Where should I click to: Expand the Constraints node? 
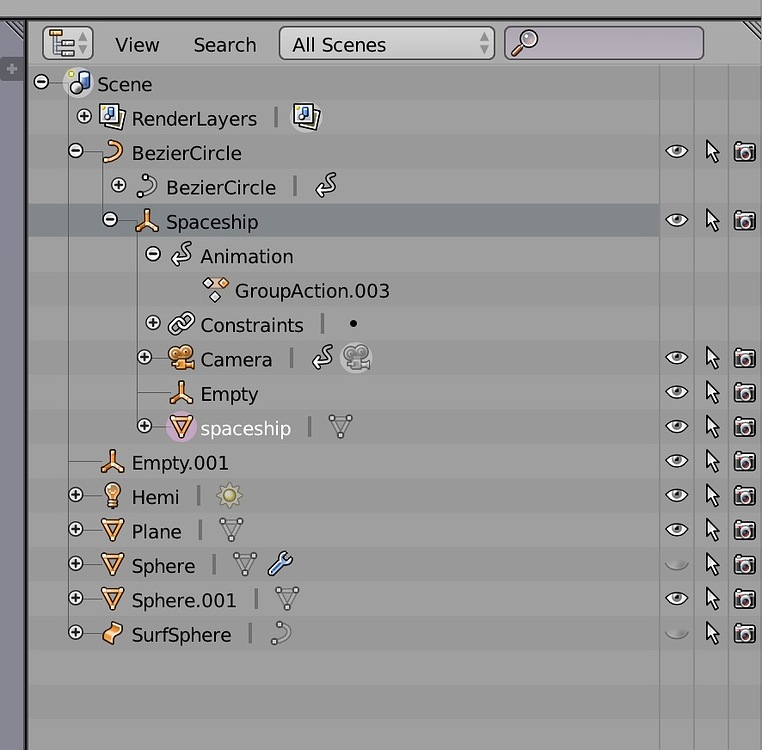tap(153, 322)
